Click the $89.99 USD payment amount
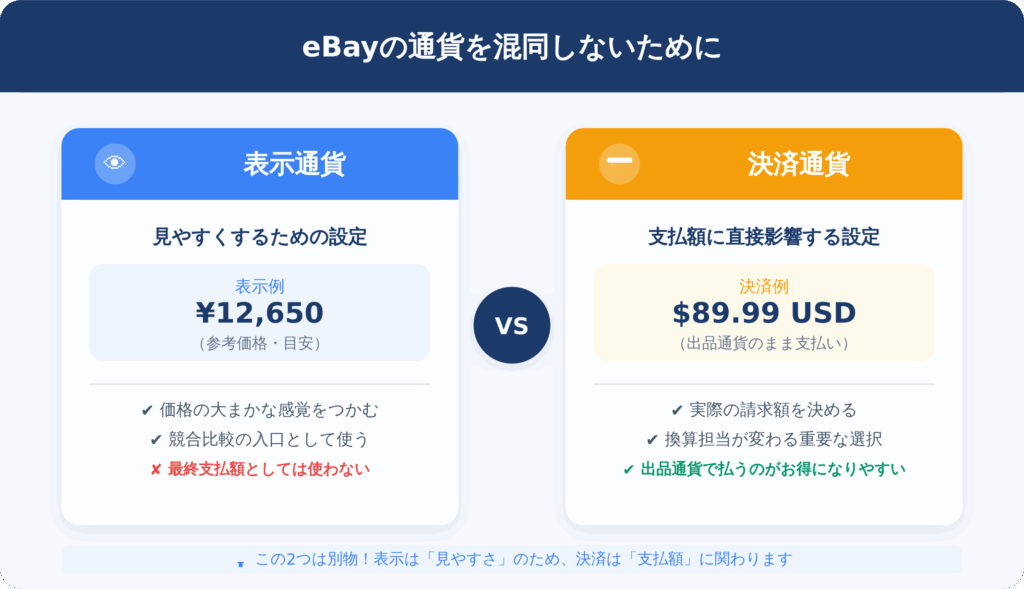Image resolution: width=1024 pixels, height=589 pixels. (x=764, y=313)
